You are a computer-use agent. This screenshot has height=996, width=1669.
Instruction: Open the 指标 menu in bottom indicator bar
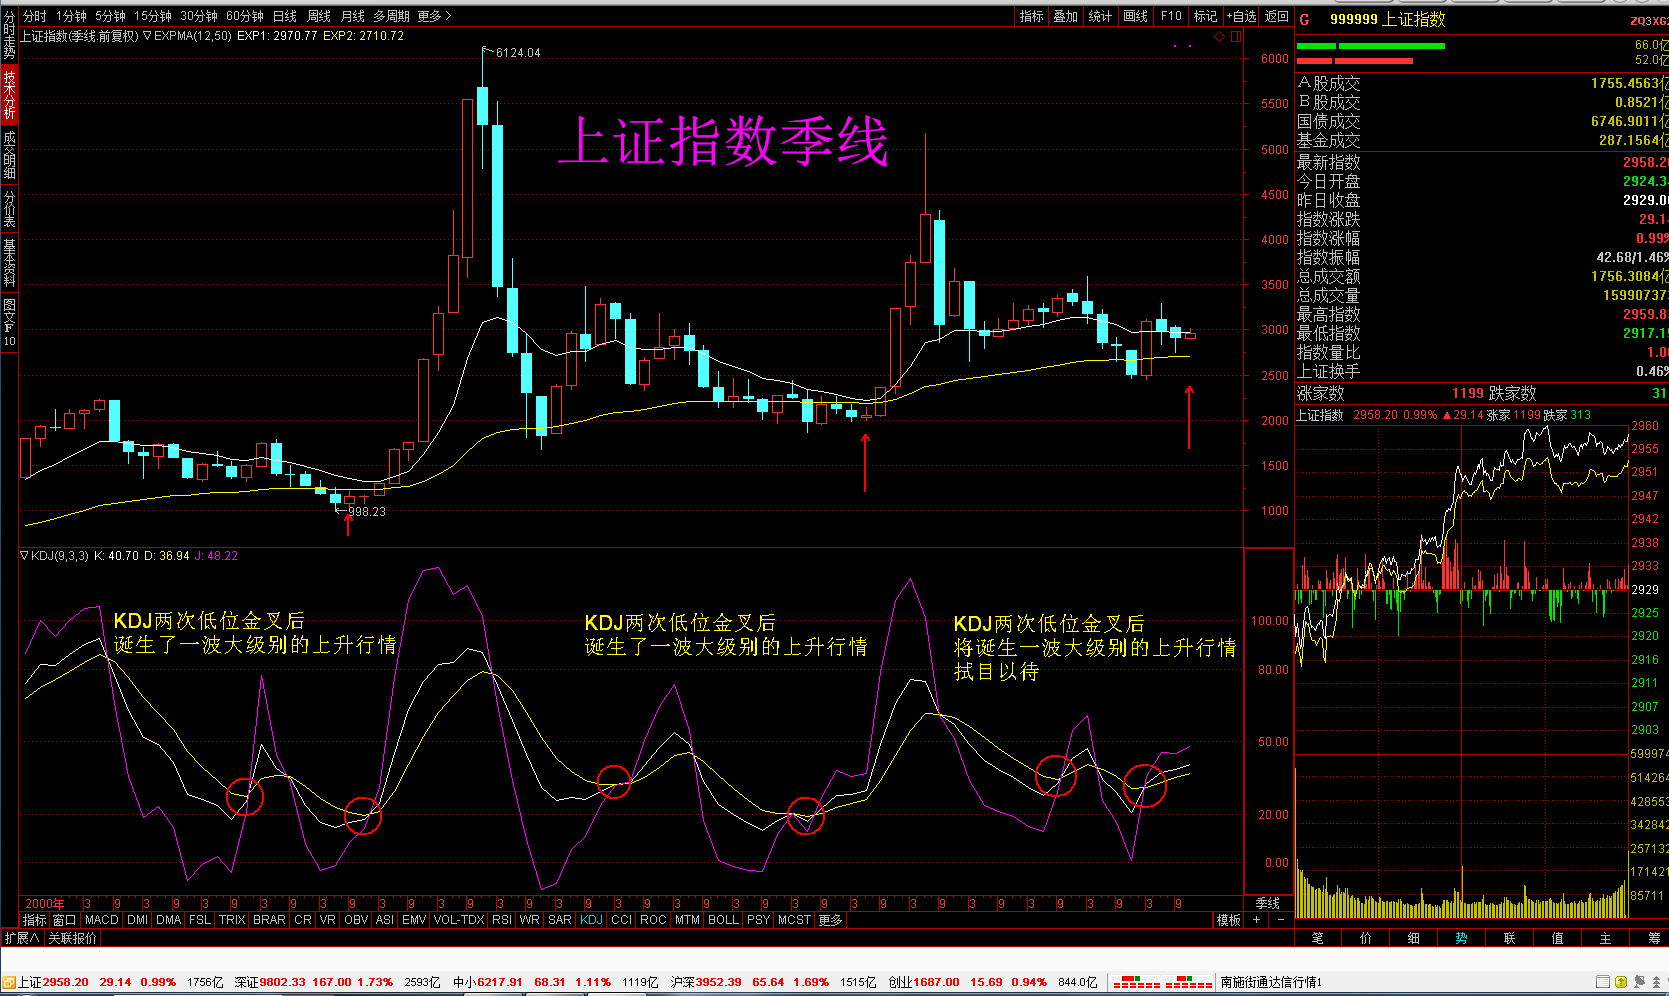[x=34, y=919]
